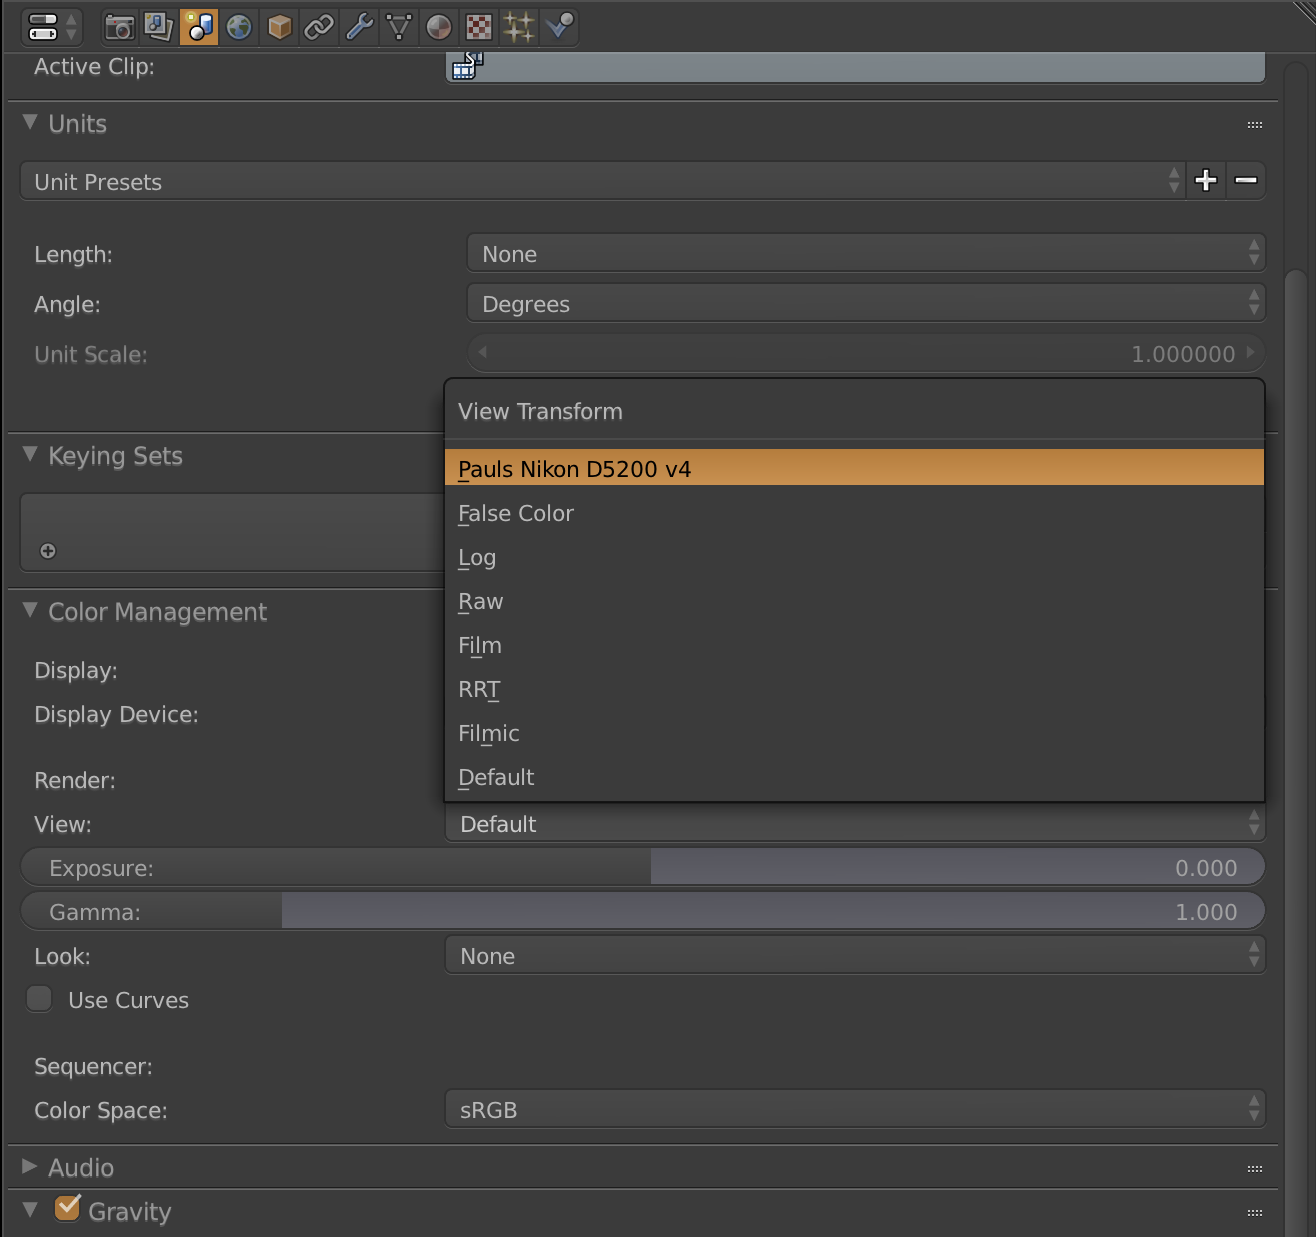The height and width of the screenshot is (1237, 1316).
Task: Open the Particles sparkle tab
Action: pos(519,27)
